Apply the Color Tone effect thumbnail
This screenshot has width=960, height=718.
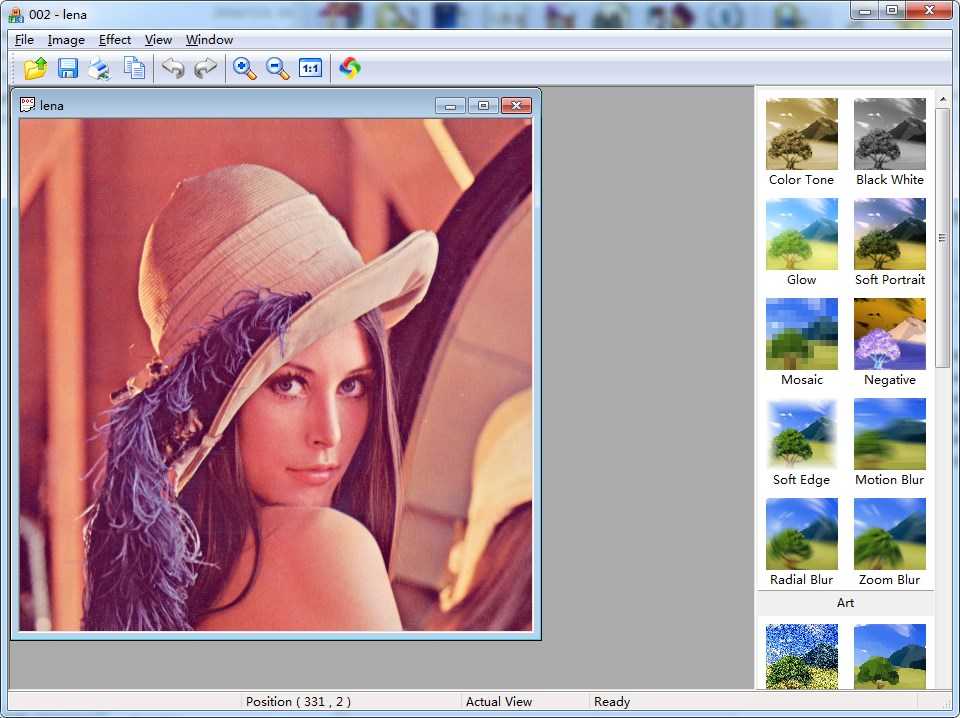tap(801, 134)
